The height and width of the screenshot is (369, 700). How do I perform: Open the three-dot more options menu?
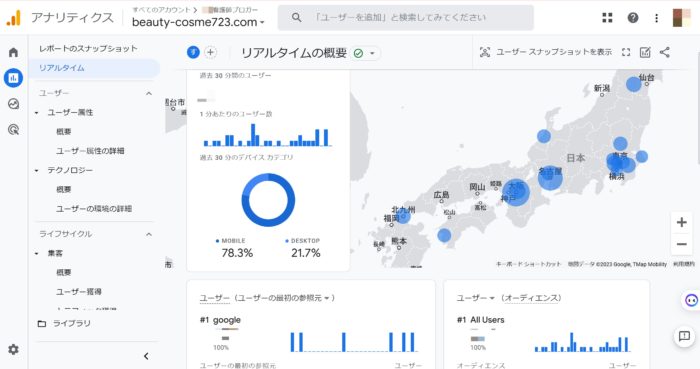(656, 17)
